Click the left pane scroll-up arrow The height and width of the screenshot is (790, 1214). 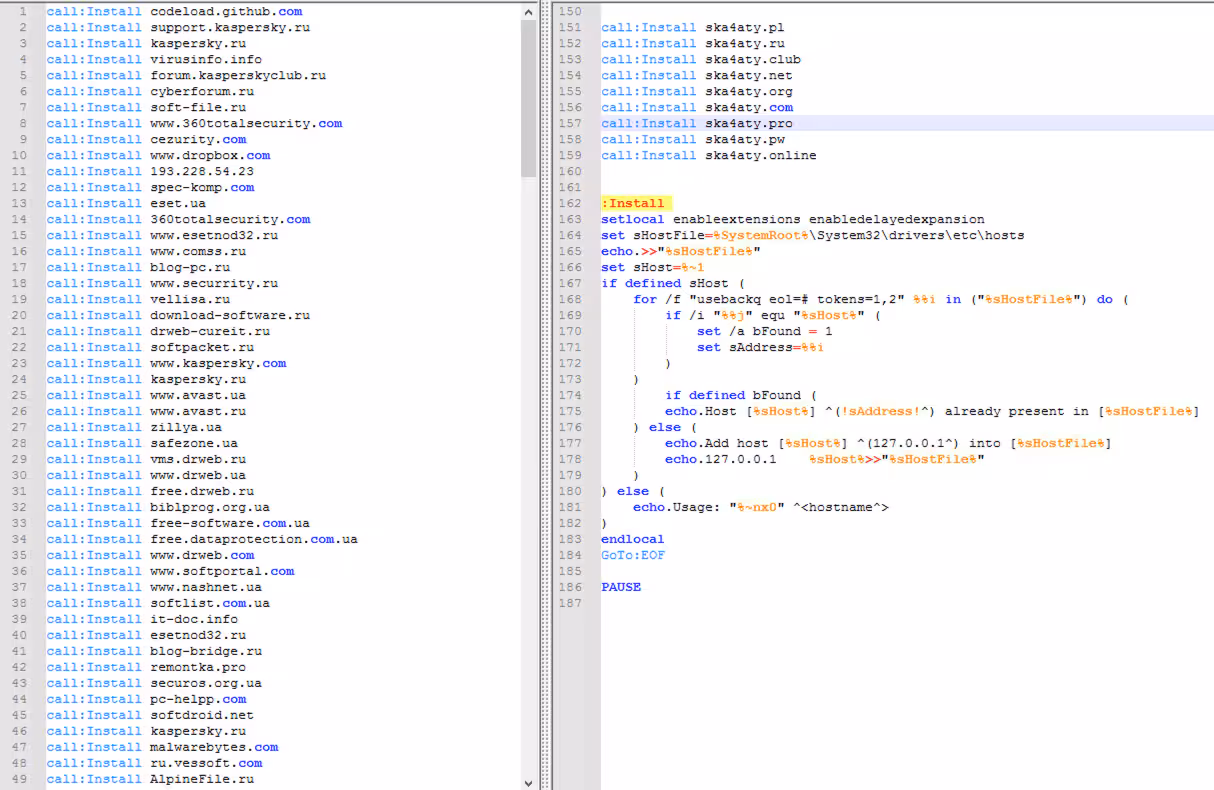click(529, 11)
